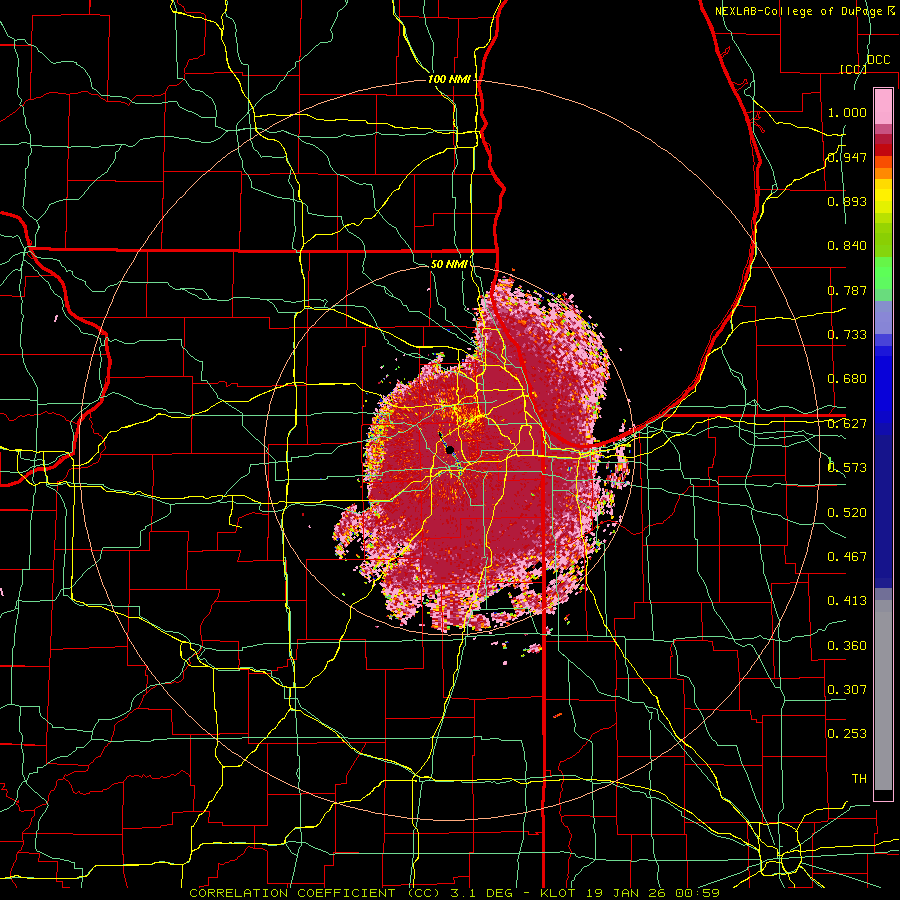Select the 0.253 scale label

pos(847,734)
